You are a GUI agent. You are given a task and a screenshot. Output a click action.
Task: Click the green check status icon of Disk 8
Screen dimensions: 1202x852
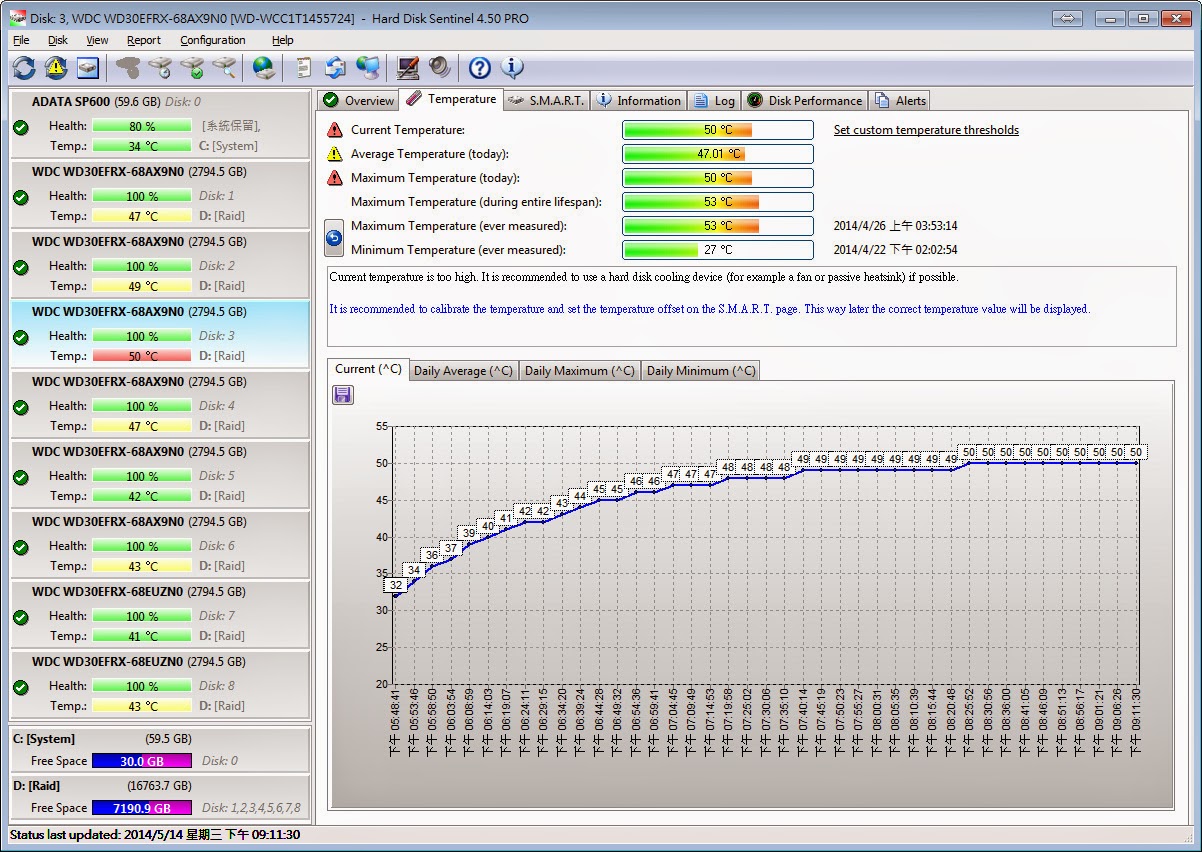point(20,687)
